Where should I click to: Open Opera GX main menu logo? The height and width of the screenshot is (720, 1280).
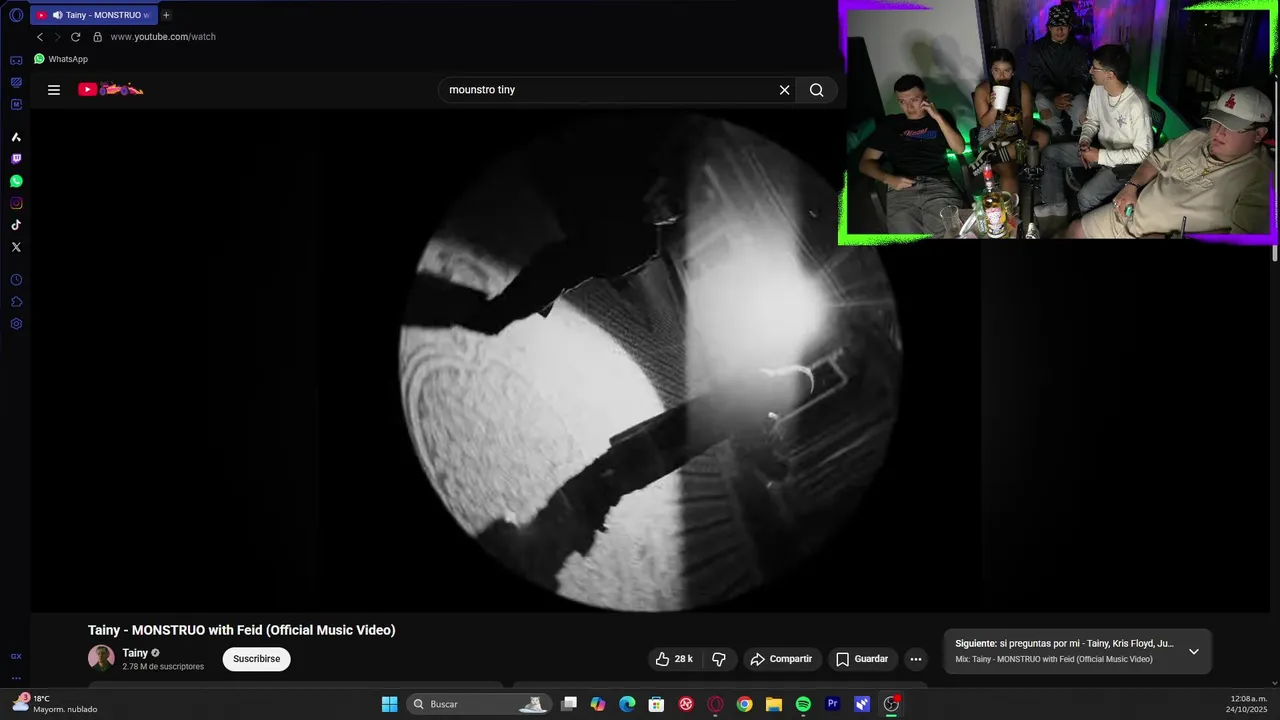tap(16, 15)
